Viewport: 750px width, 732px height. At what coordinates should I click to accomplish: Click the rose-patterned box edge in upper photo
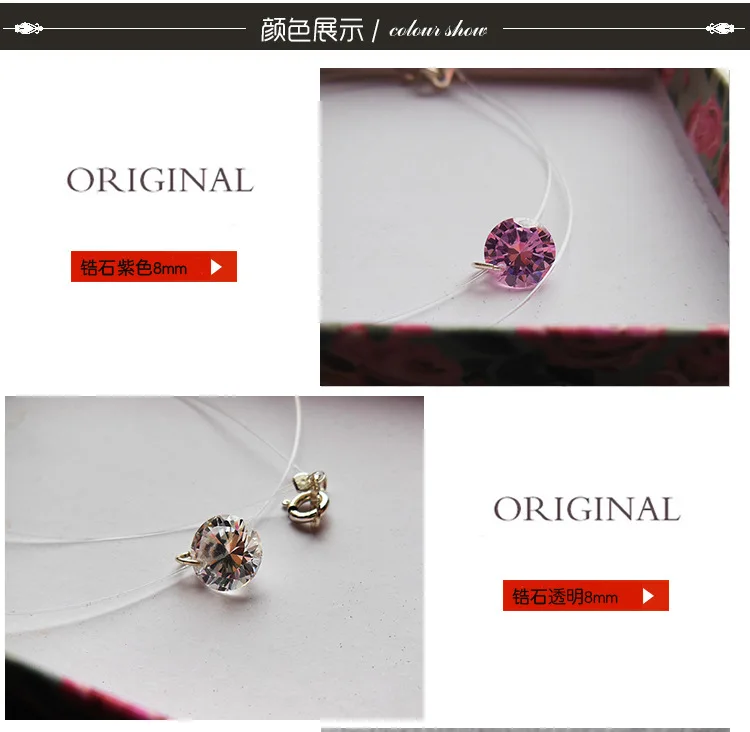click(524, 355)
